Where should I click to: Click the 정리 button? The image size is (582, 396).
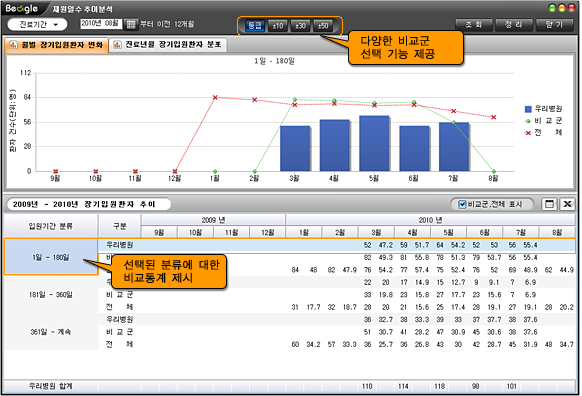point(514,25)
